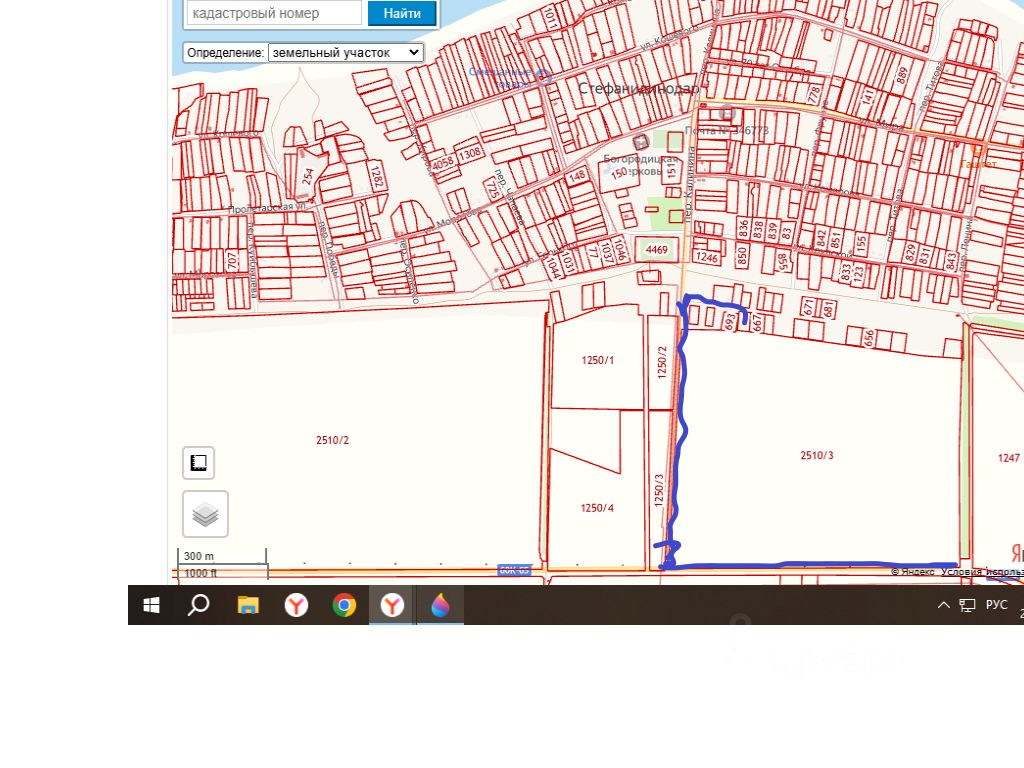Select land parcel 1250/4
The width and height of the screenshot is (1024, 768).
[x=597, y=508]
